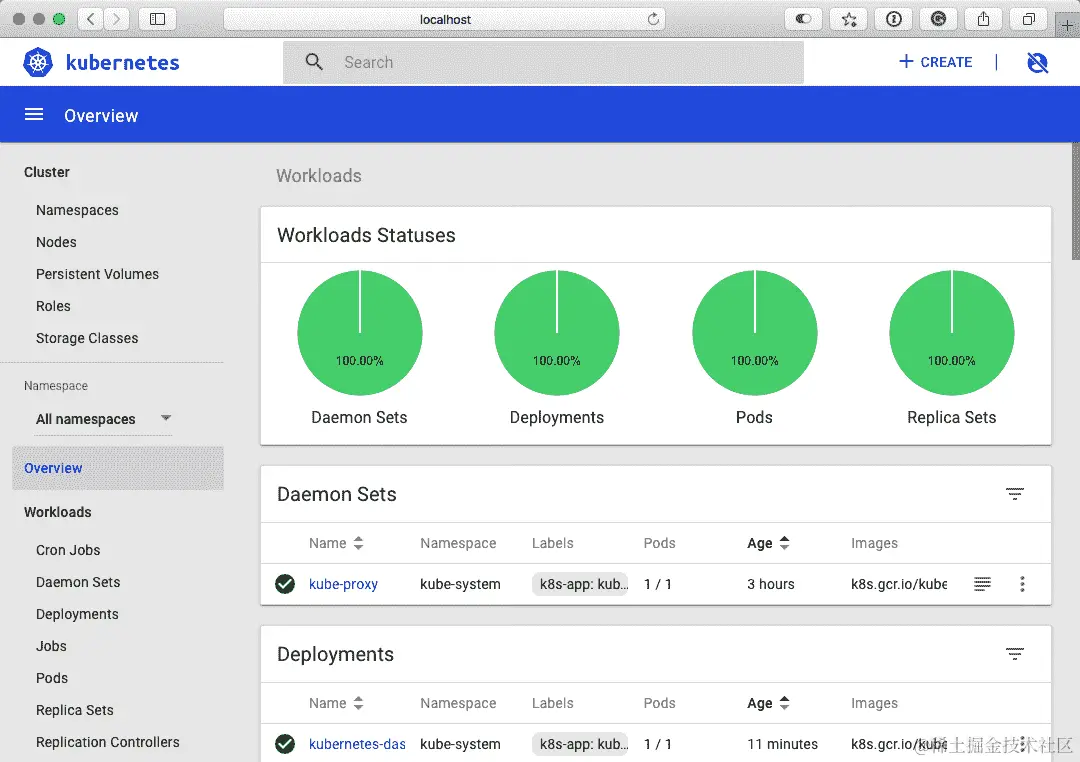Click the k8s-app label chip for kube-proxy
Viewport: 1080px width, 762px height.
click(x=580, y=584)
